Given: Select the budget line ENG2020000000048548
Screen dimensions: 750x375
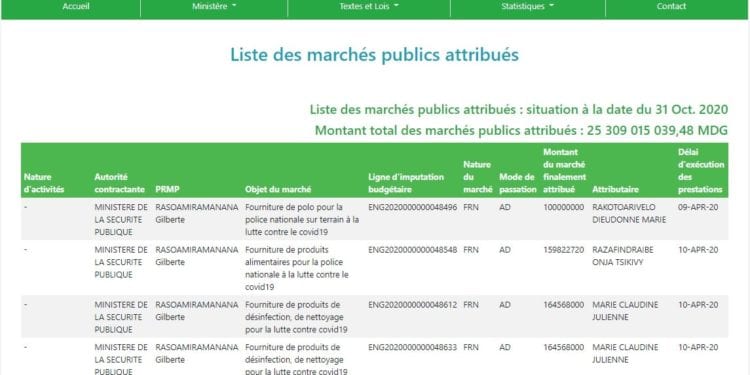Looking at the screenshot, I should tap(412, 250).
